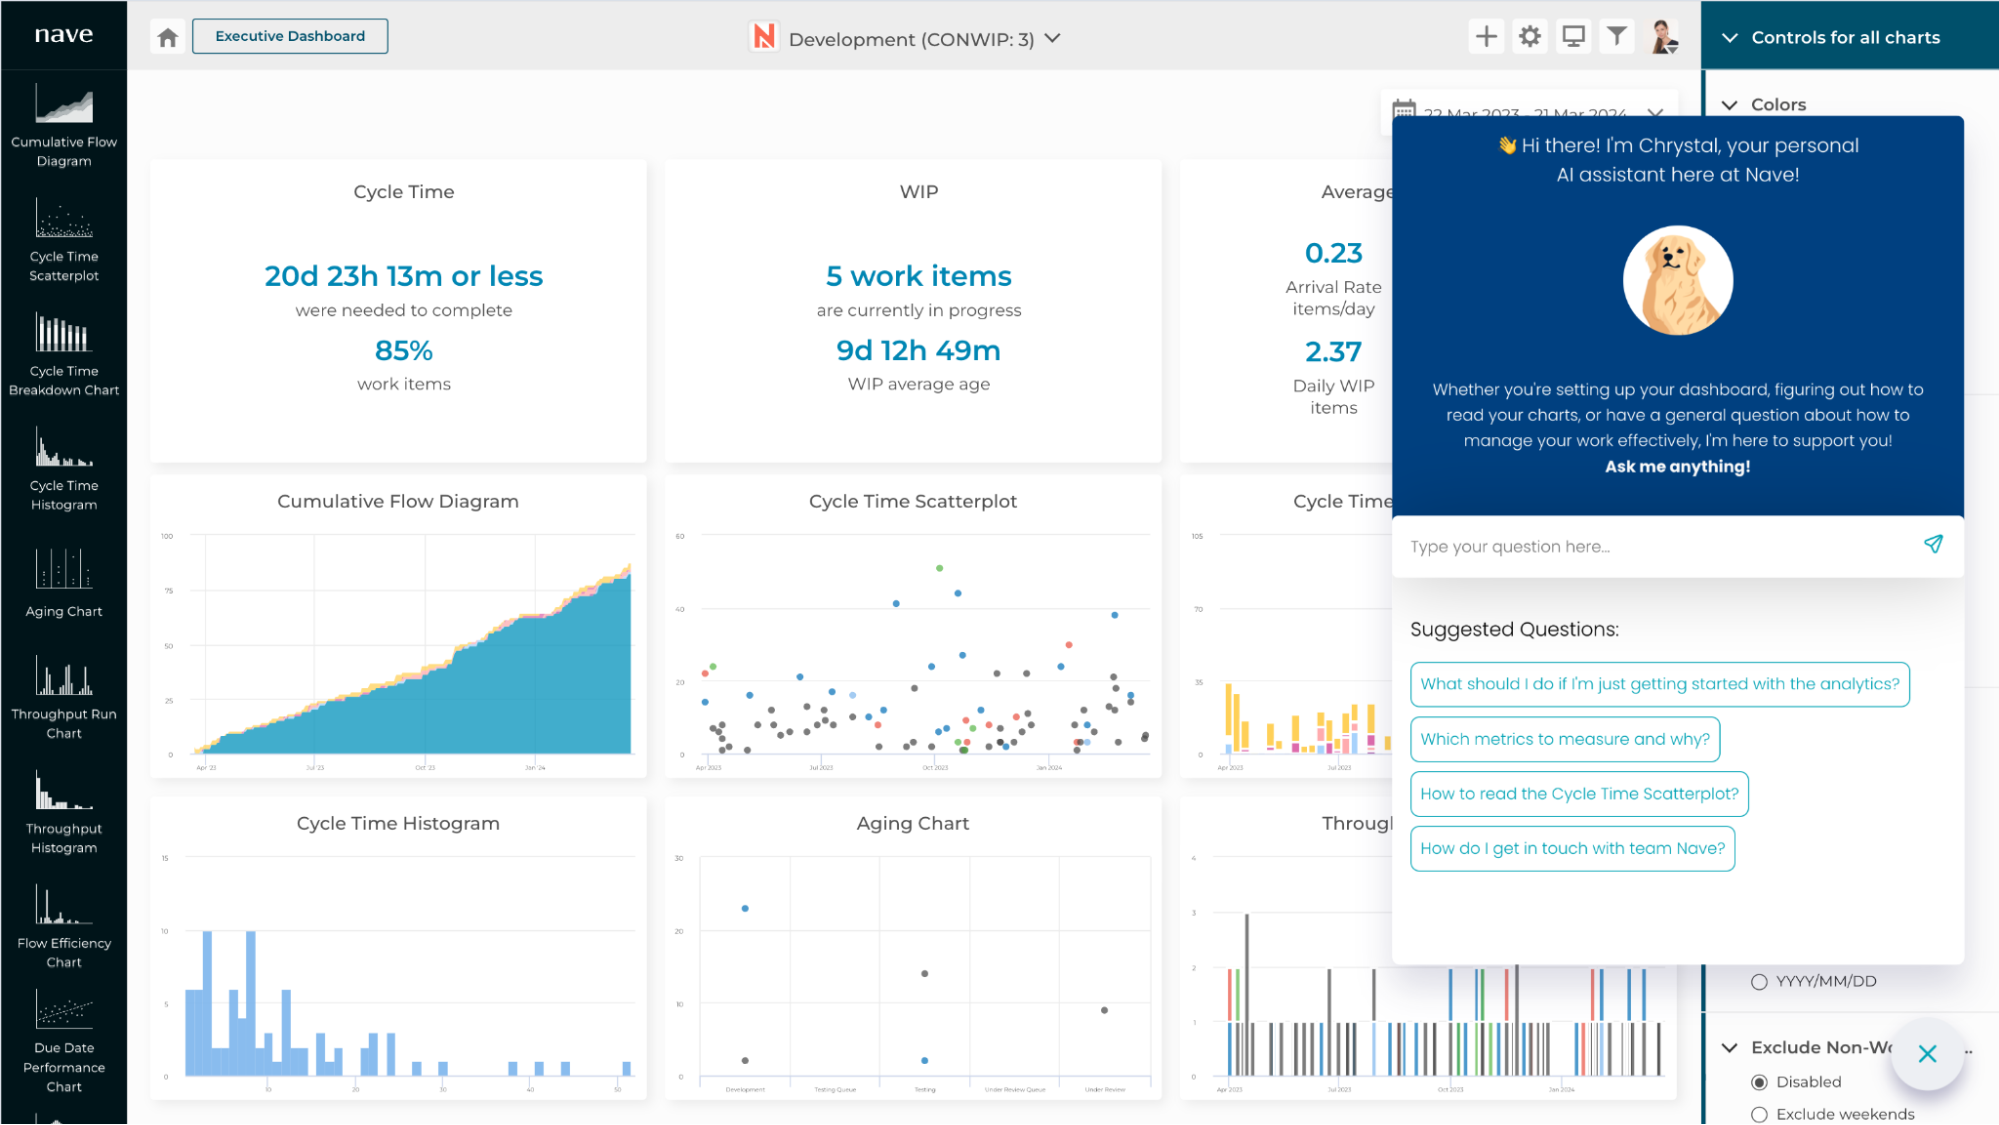Select the Disabled radio option
Screen dimensions: 1999x1125
1759,1082
